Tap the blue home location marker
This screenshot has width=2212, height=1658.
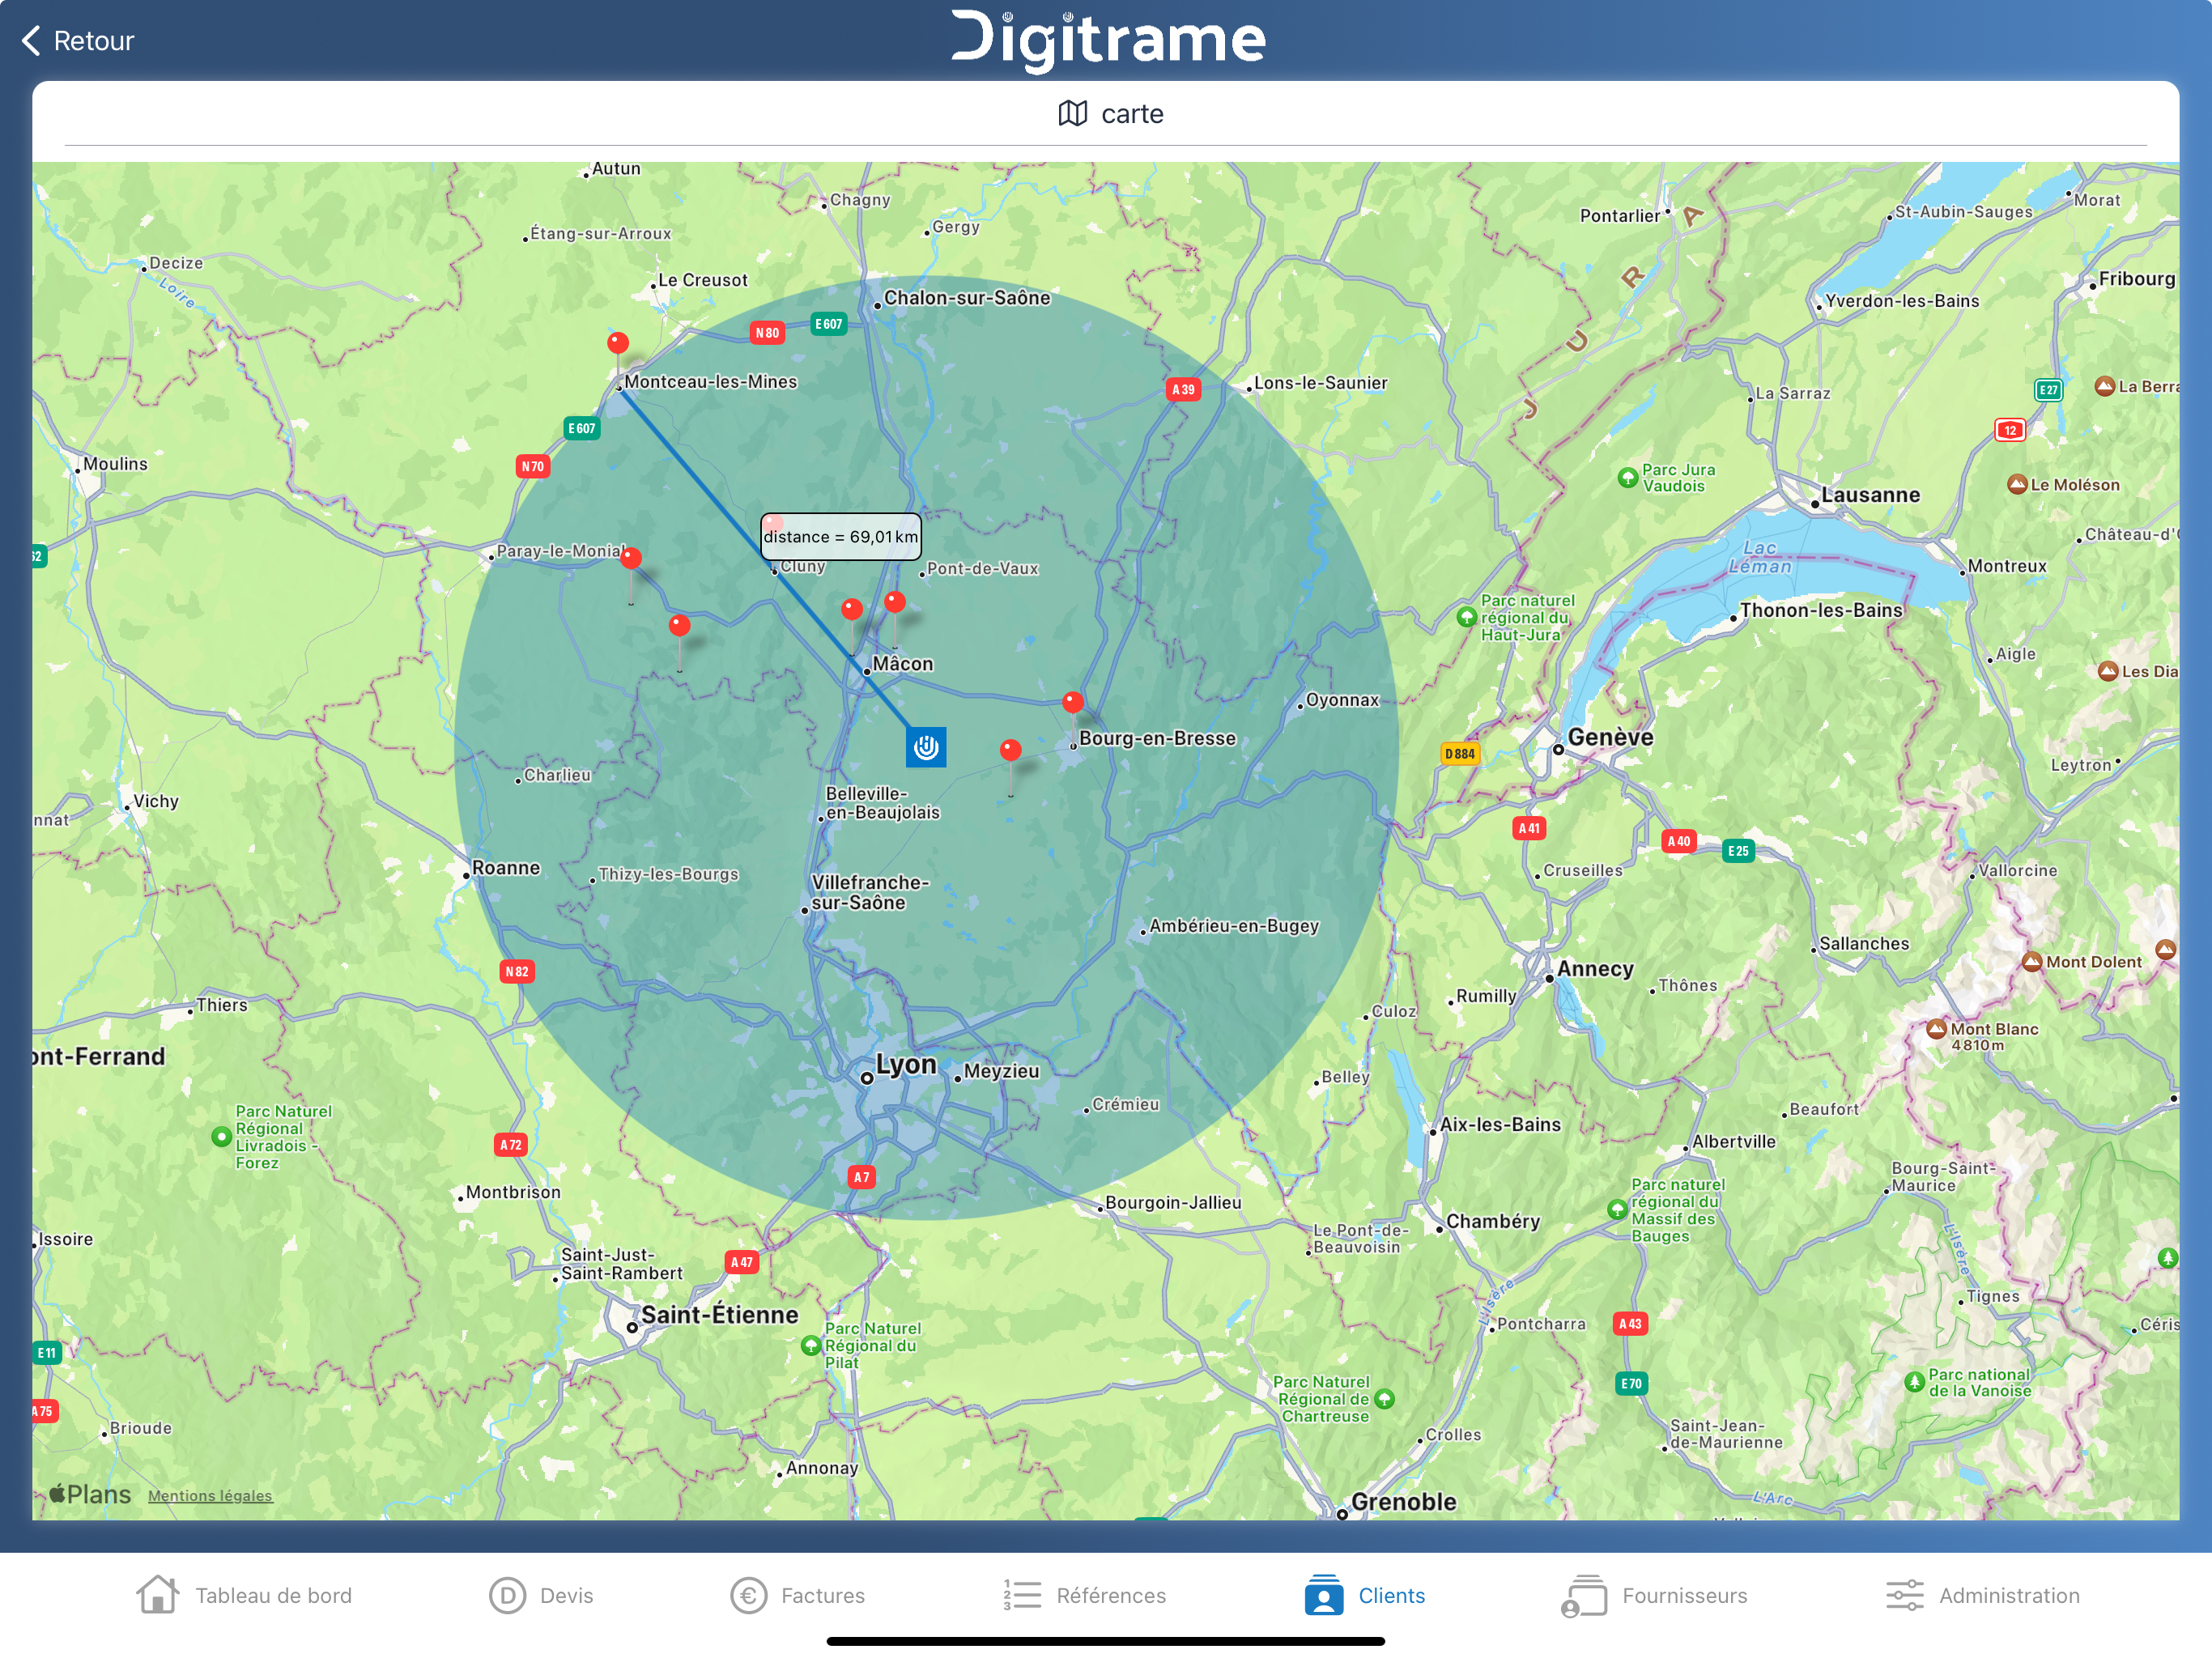(926, 747)
